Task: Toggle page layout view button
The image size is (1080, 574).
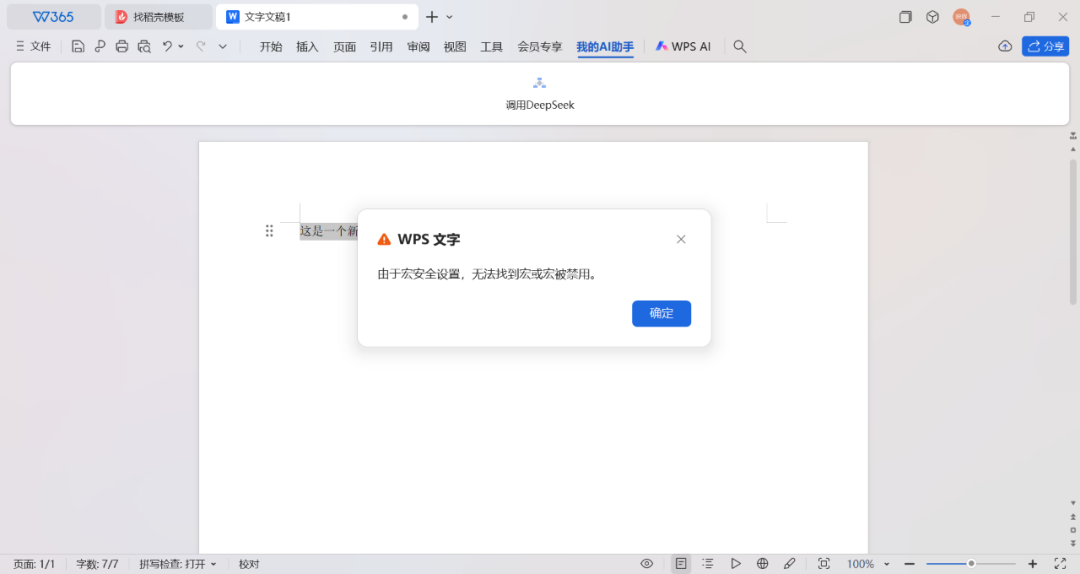Action: 681,564
